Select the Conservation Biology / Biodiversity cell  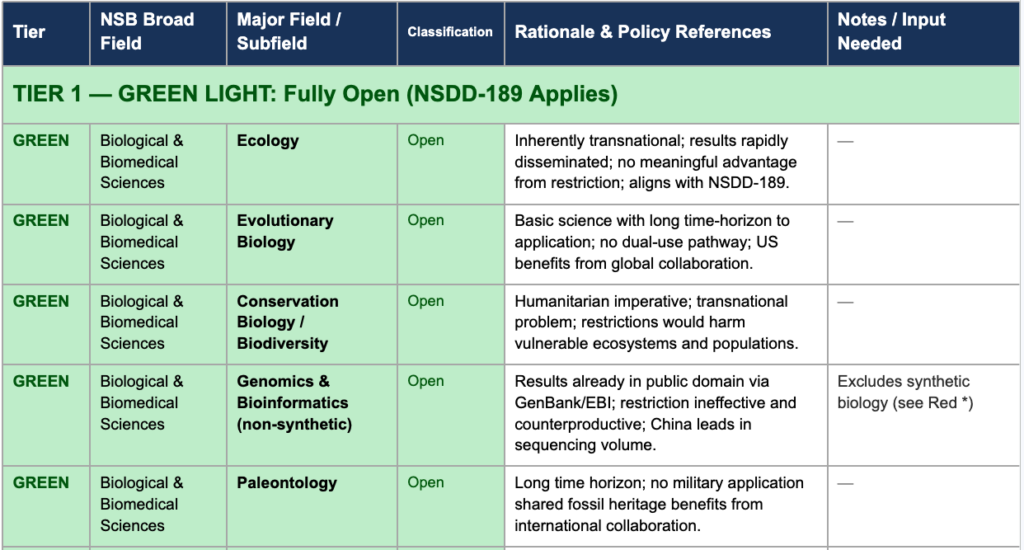tap(287, 322)
